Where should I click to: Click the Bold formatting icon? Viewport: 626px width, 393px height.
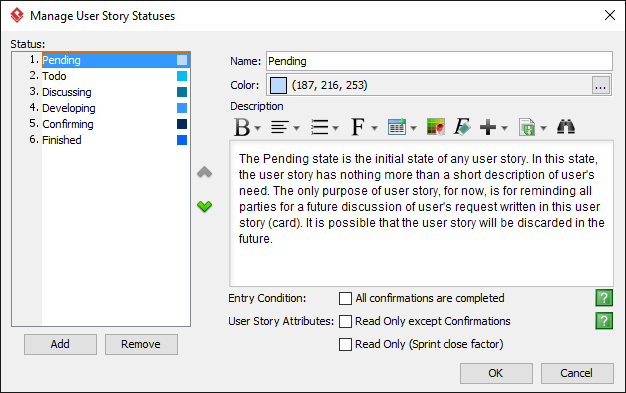pyautogui.click(x=242, y=128)
